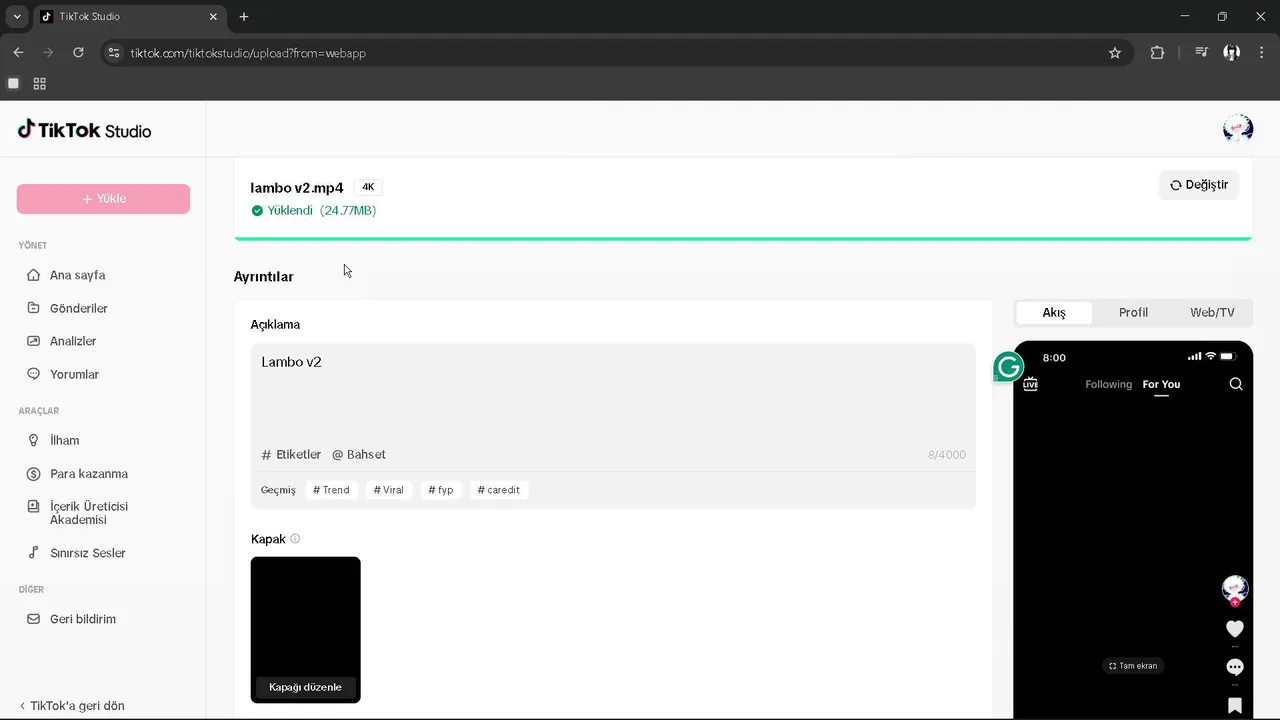The image size is (1280, 720).
Task: Open the profile avatar in the header
Action: (x=1238, y=128)
